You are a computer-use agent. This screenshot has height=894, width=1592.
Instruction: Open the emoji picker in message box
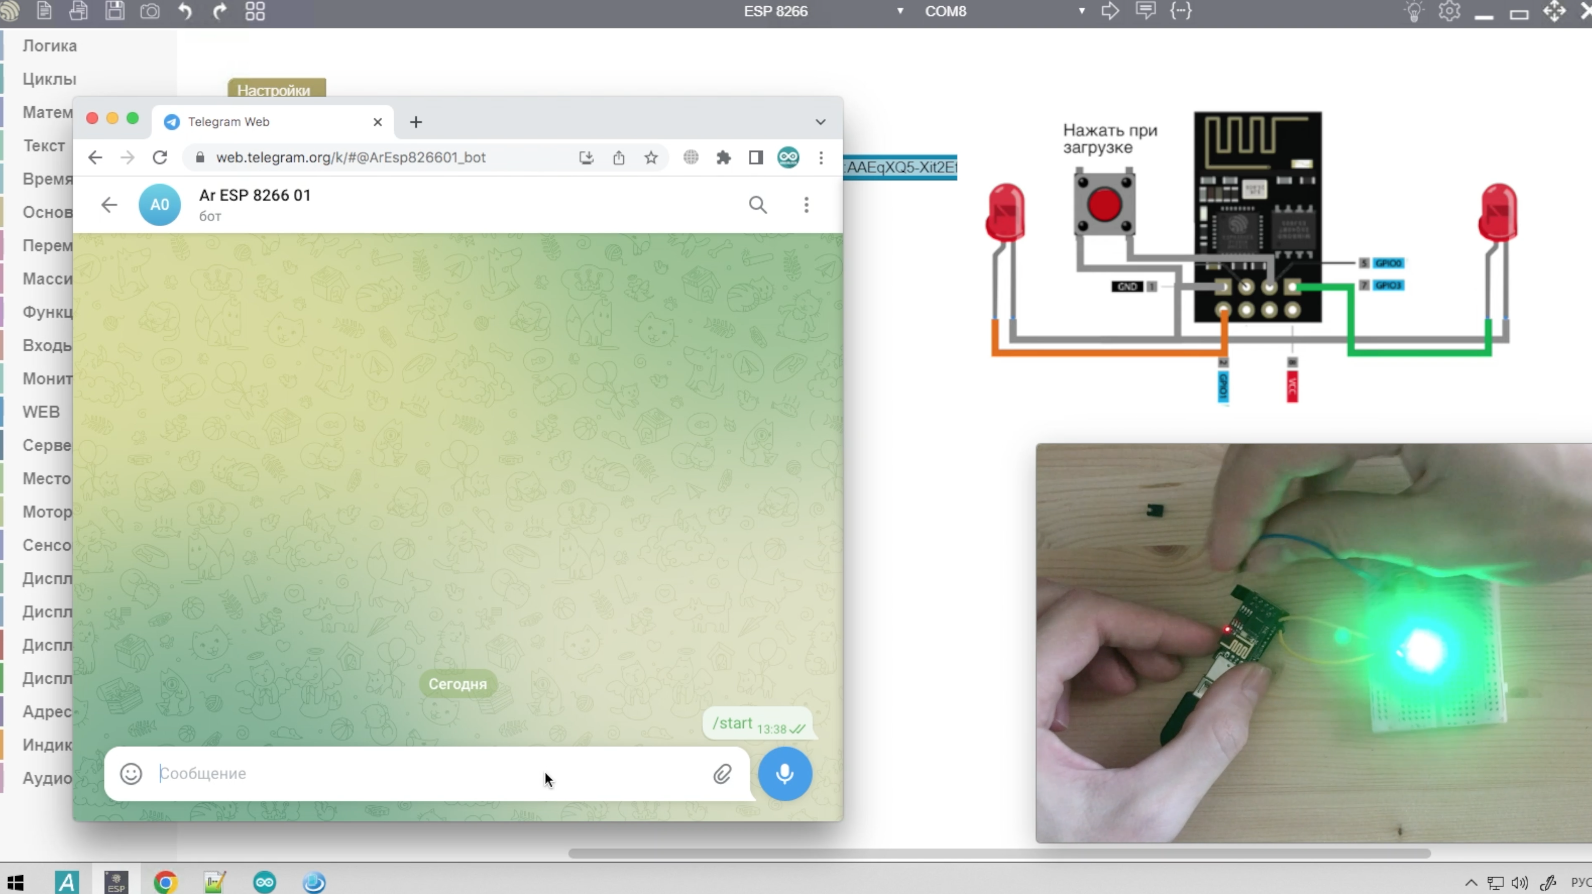(x=131, y=773)
